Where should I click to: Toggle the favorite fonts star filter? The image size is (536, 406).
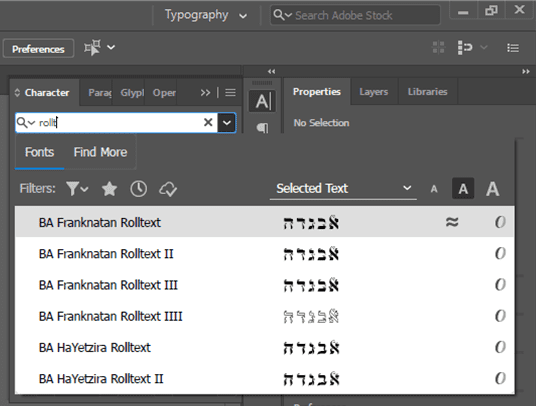click(x=109, y=189)
